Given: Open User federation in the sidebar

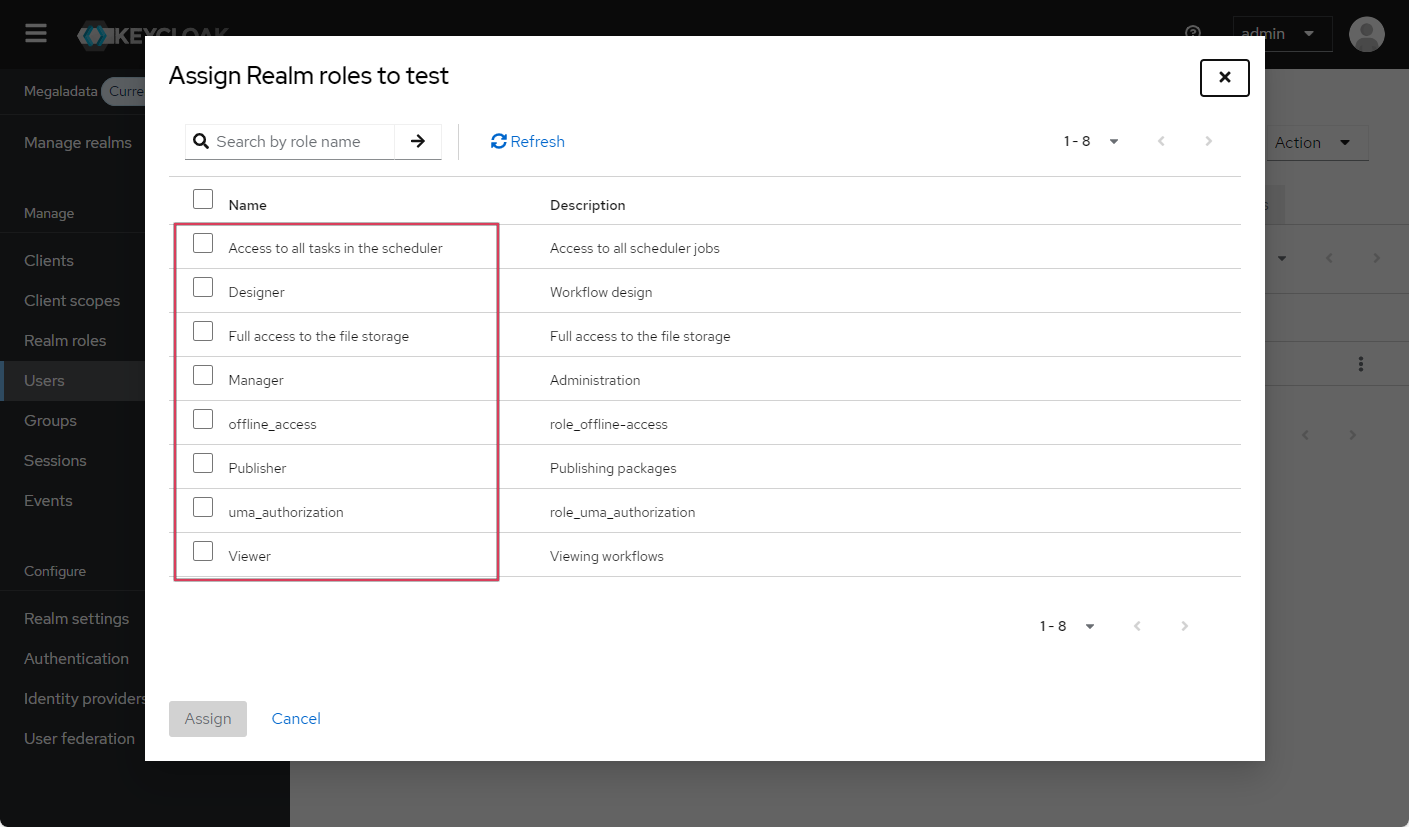Looking at the screenshot, I should tap(79, 738).
